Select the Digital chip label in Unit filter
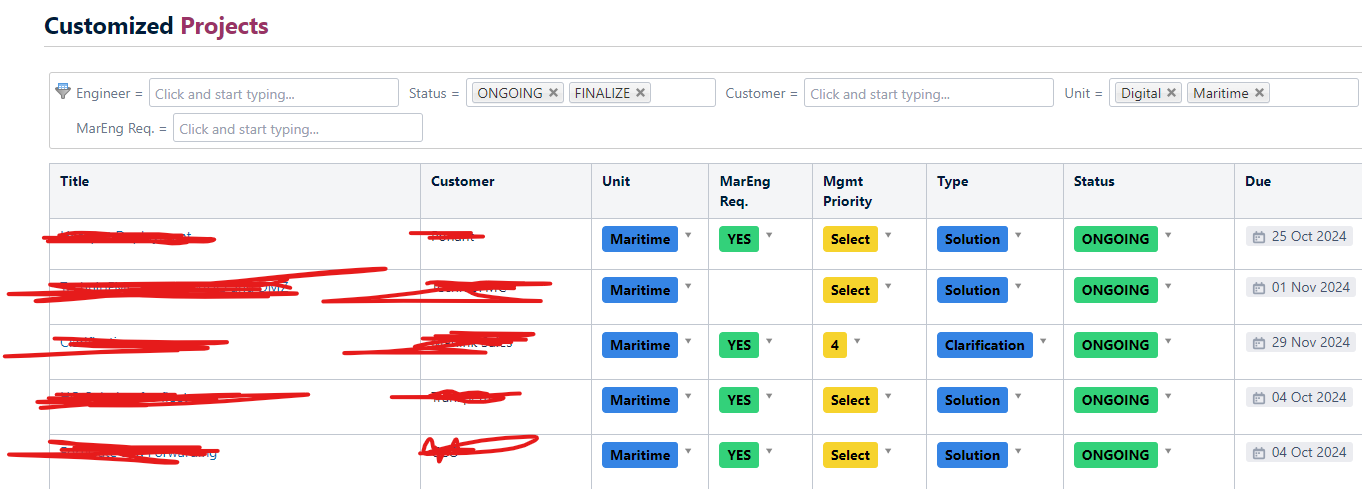This screenshot has width=1362, height=489. 1141,93
